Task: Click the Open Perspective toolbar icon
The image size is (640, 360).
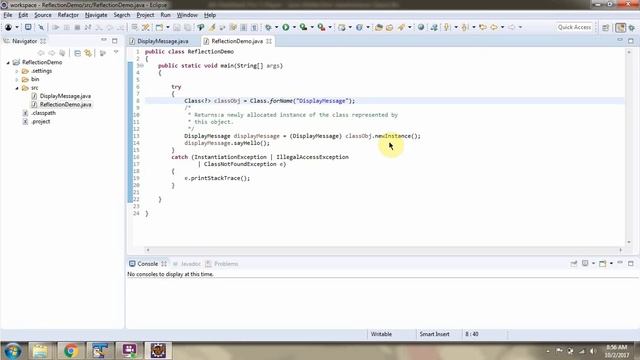Action: [x=606, y=28]
